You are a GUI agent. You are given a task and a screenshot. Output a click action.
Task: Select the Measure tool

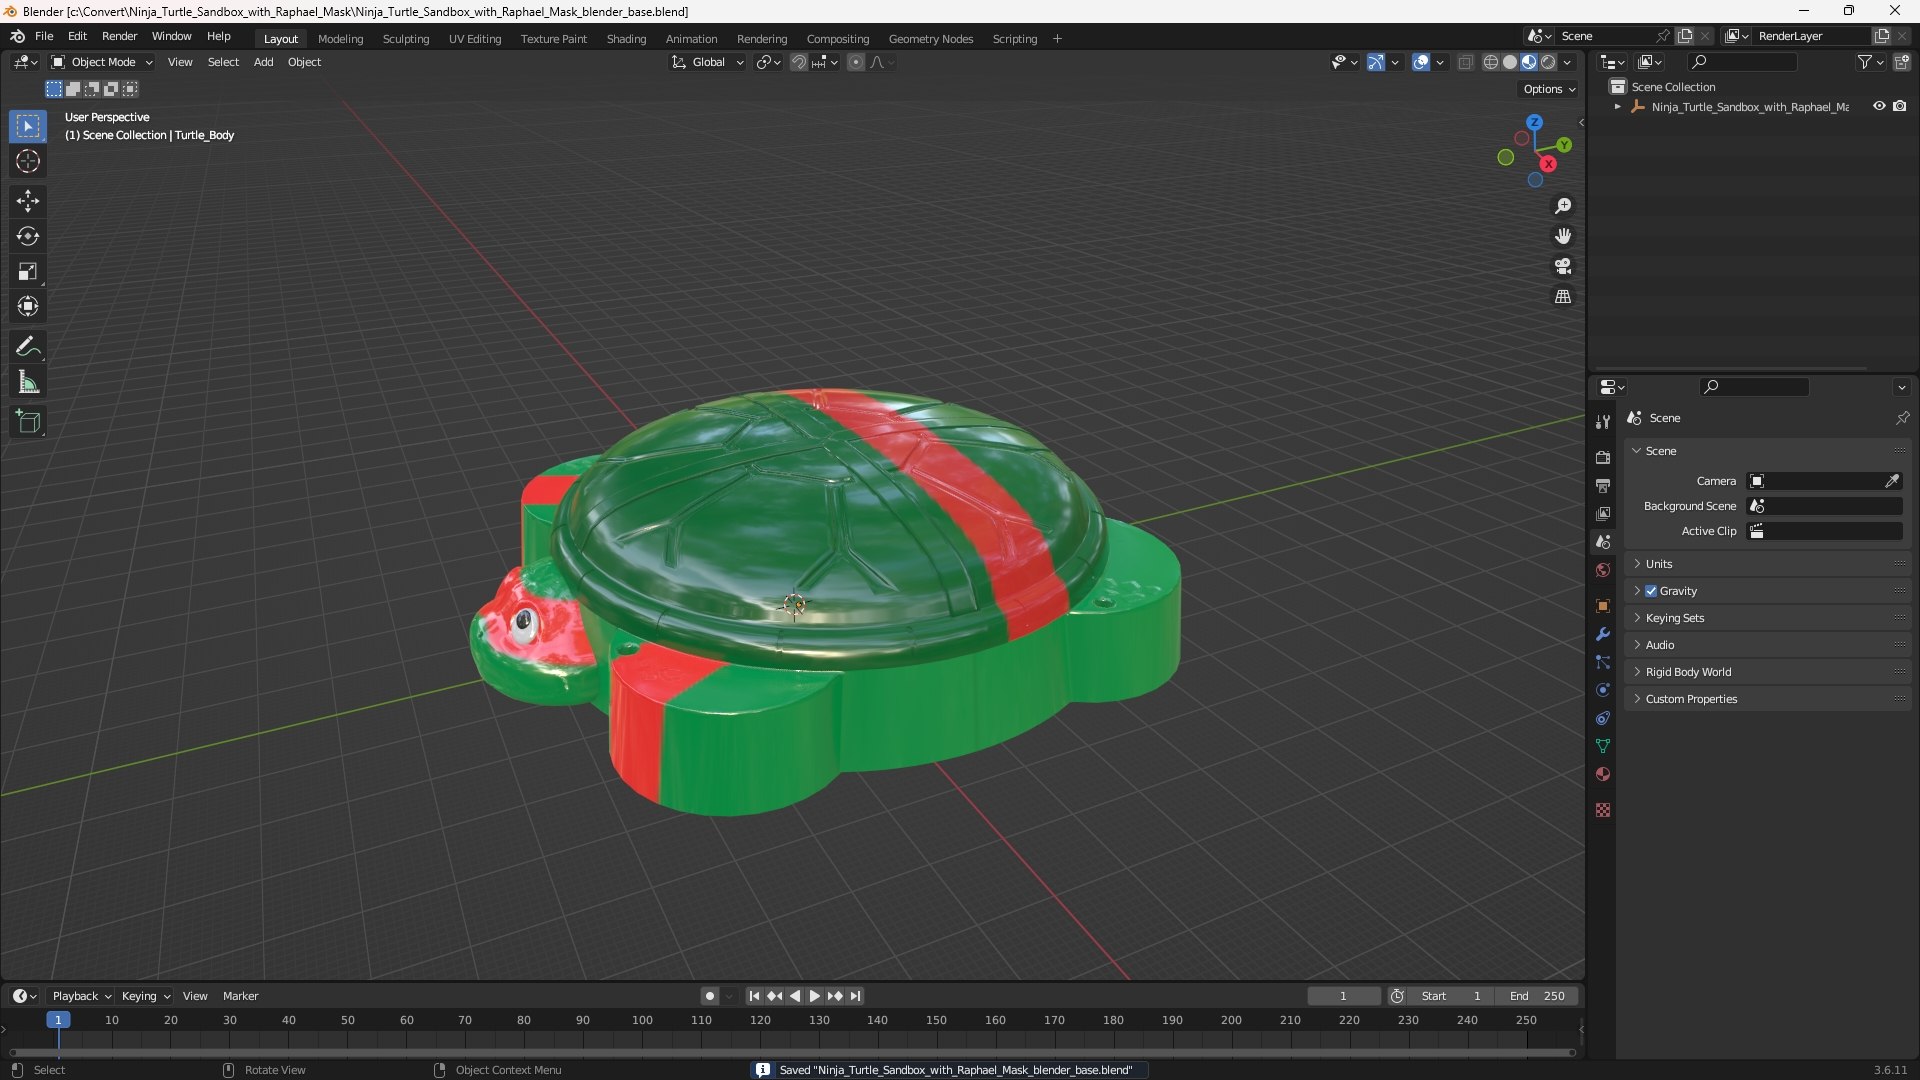tap(28, 382)
